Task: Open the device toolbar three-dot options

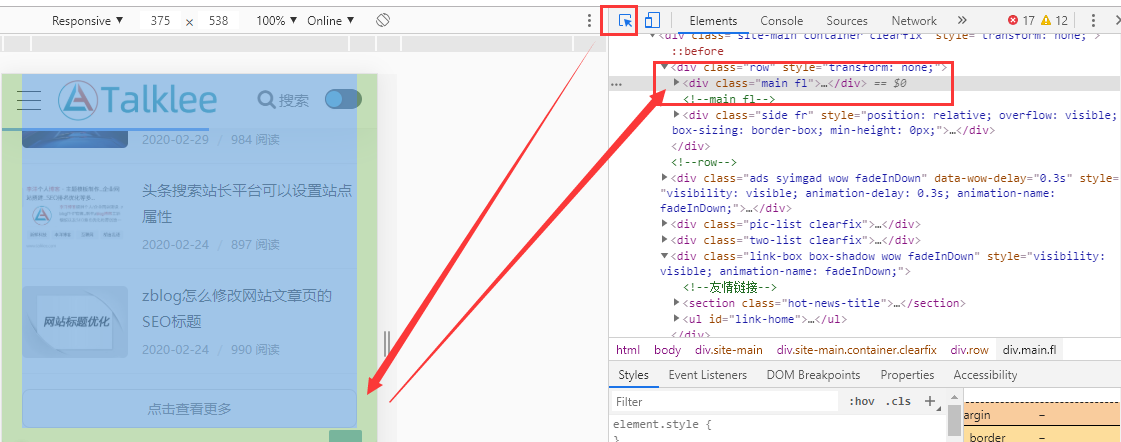Action: 589,20
